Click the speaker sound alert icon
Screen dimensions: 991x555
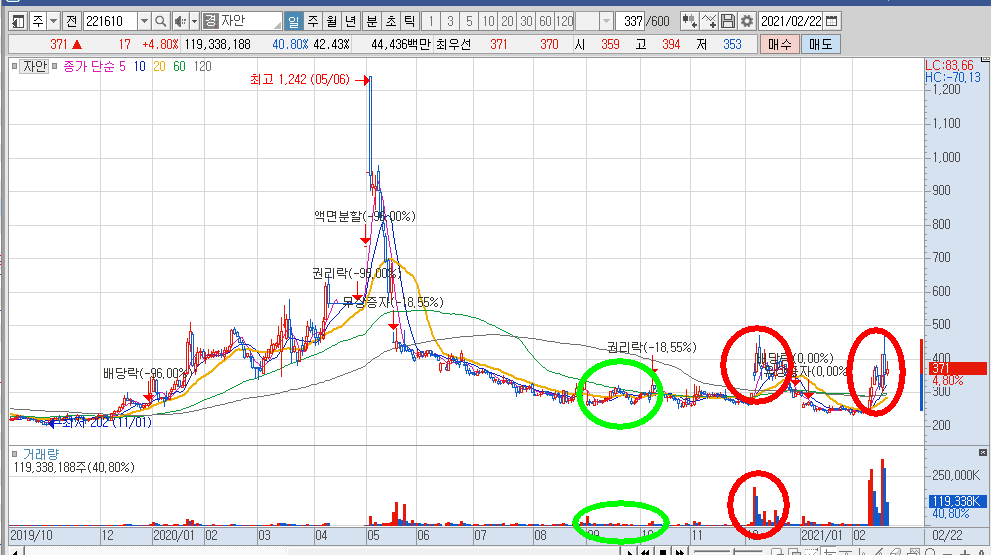click(179, 21)
